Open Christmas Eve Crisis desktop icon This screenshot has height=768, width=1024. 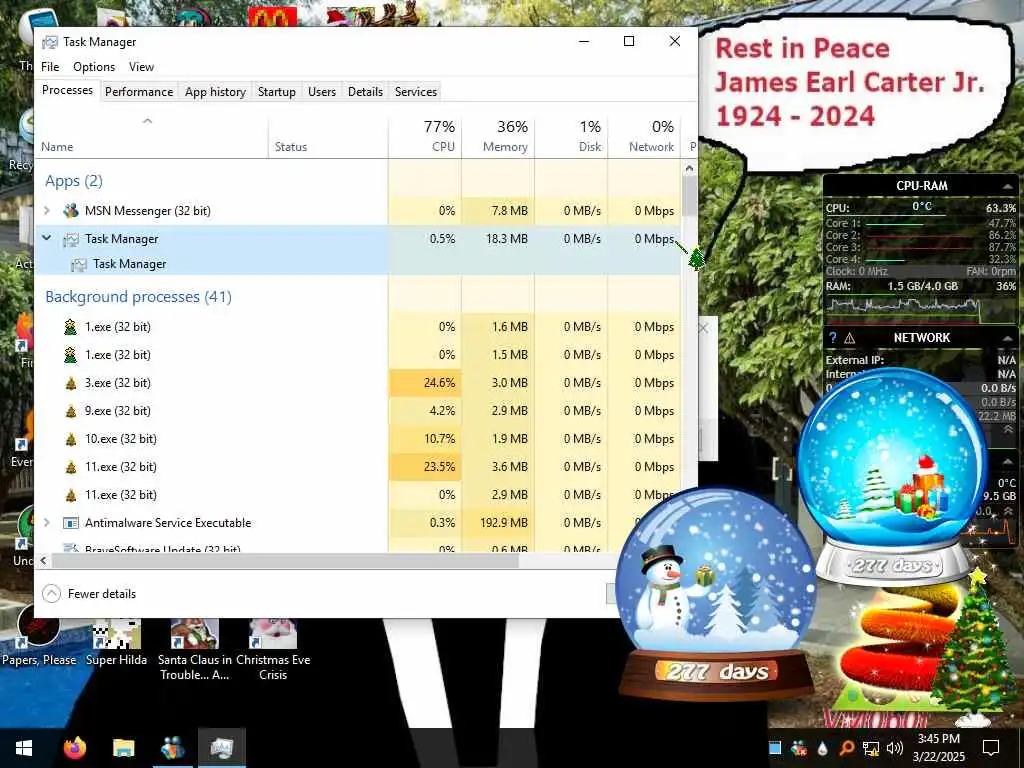pyautogui.click(x=273, y=649)
